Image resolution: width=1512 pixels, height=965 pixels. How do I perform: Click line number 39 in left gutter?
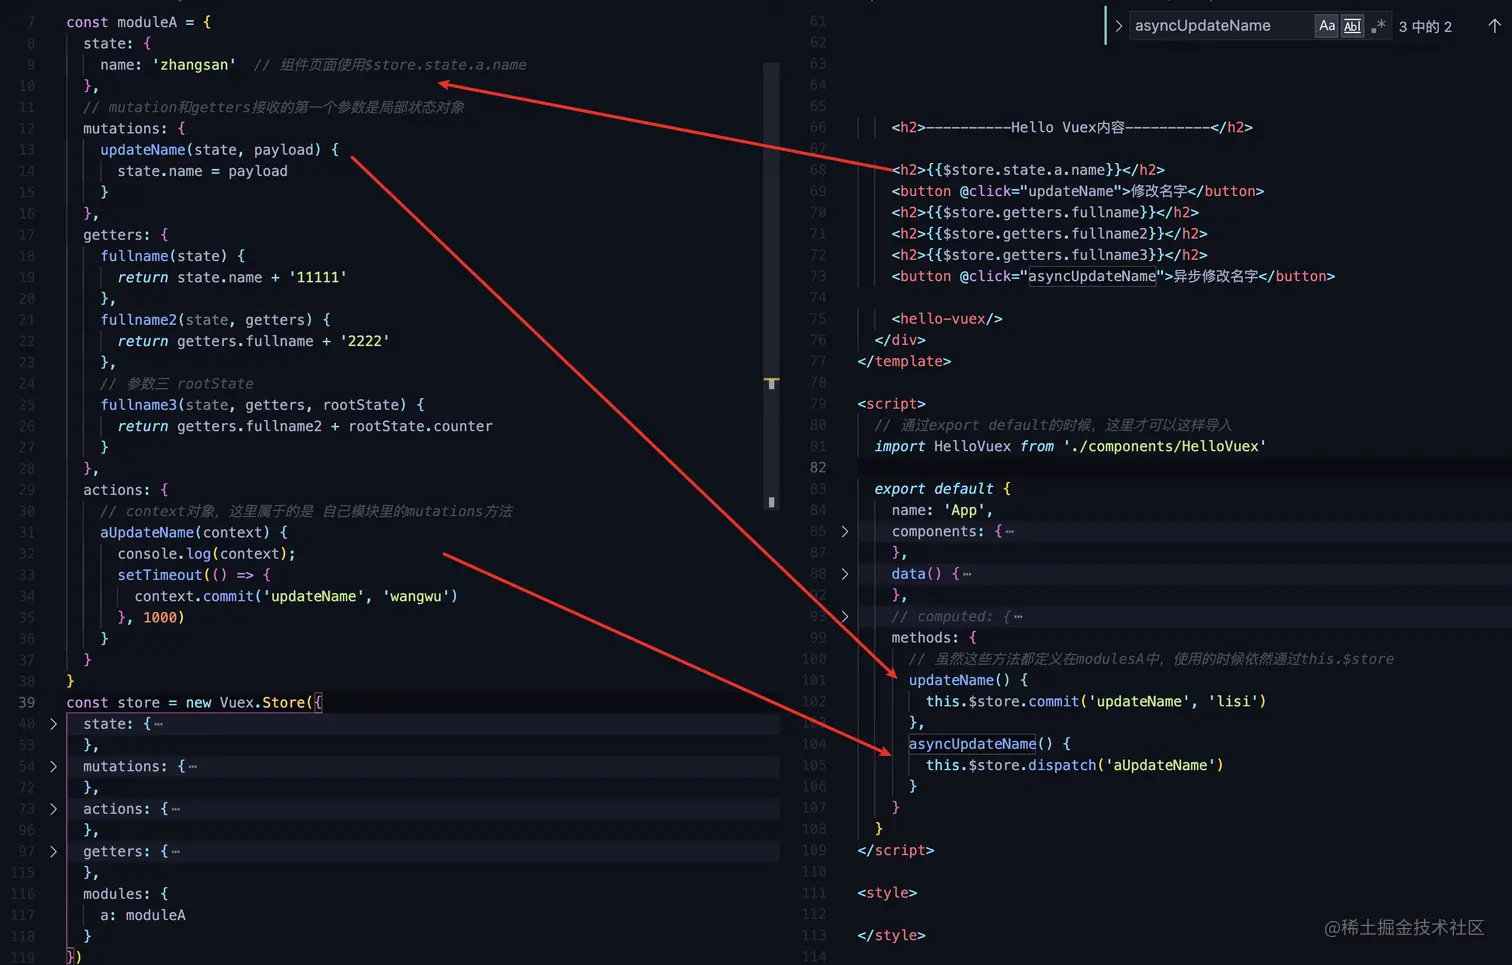26,703
